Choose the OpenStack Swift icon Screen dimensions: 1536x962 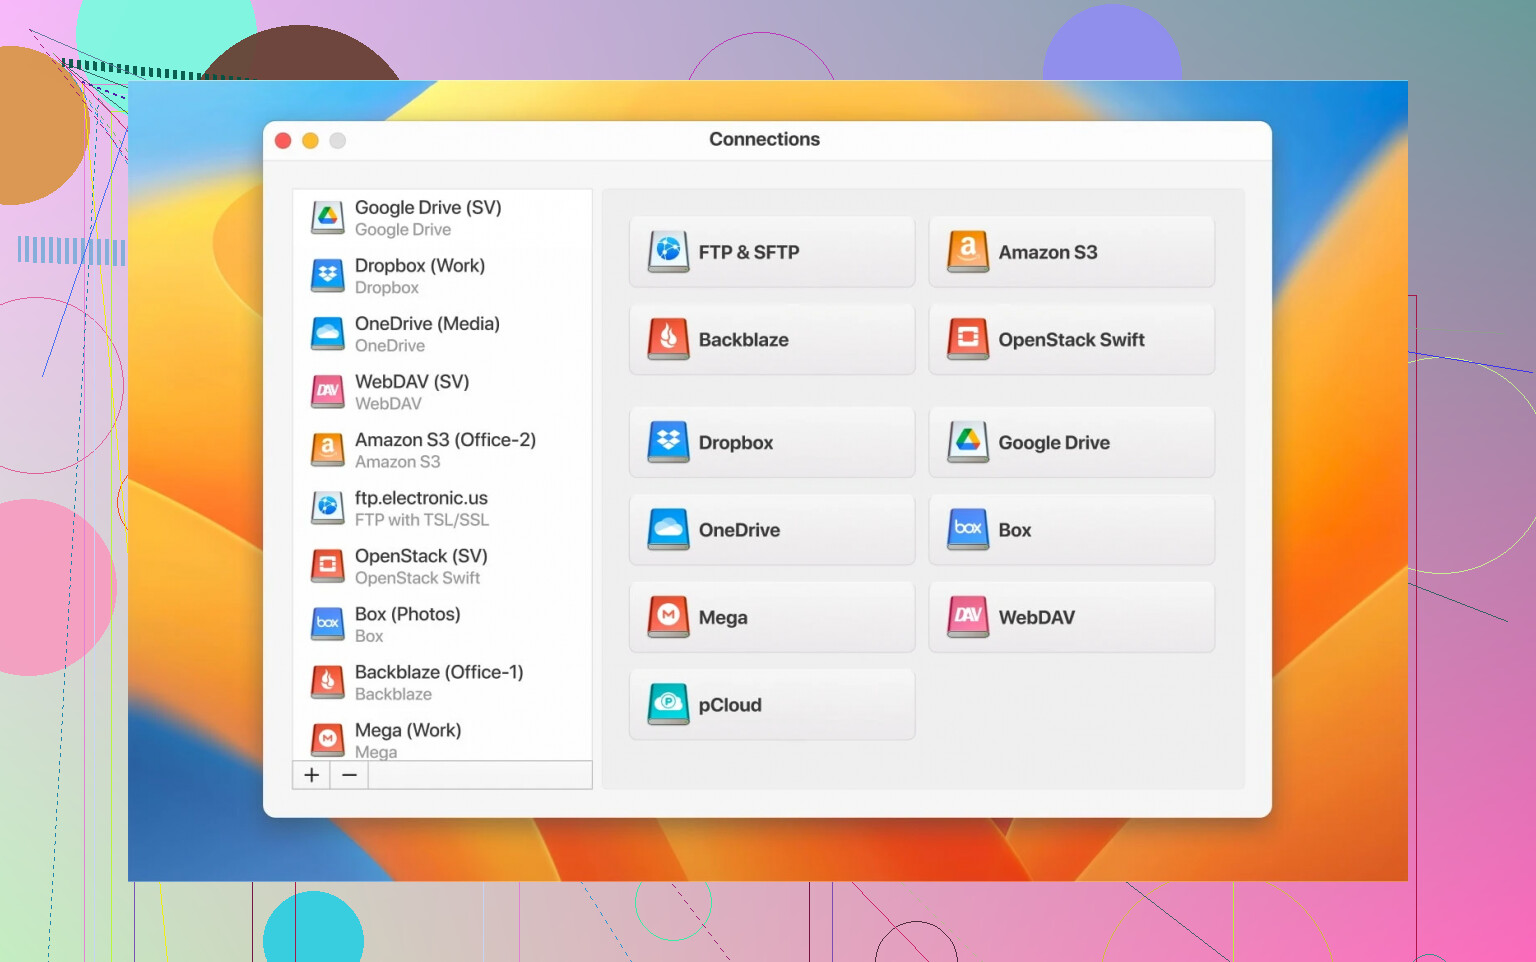967,339
